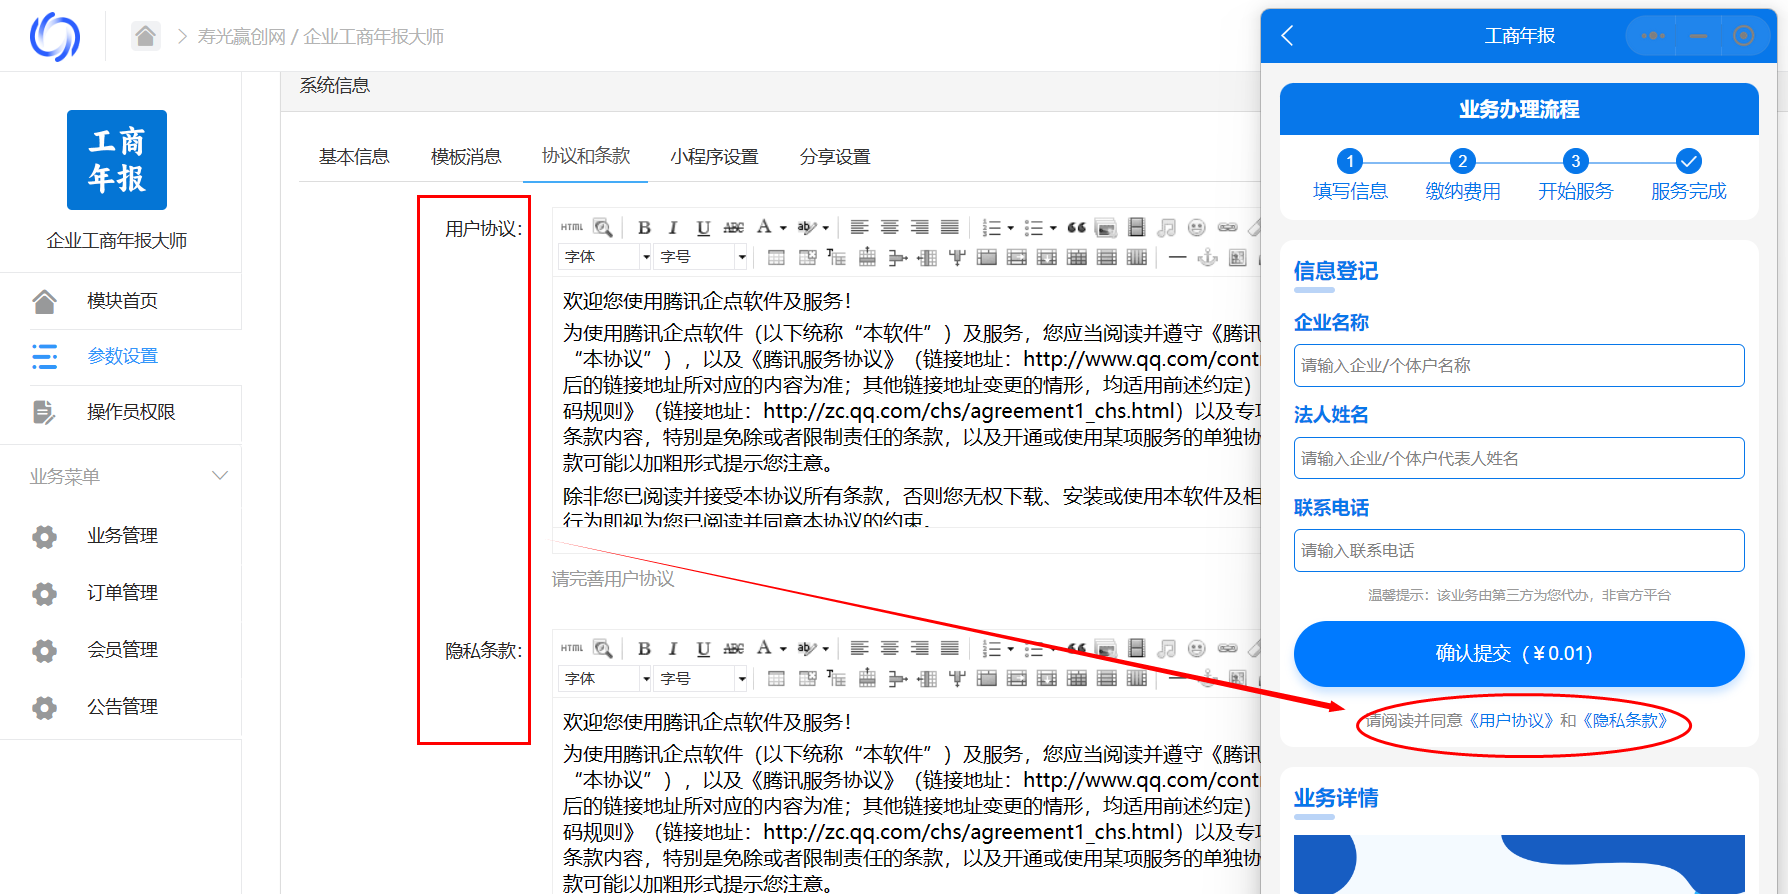This screenshot has width=1788, height=894.
Task: Apply italic in the 用户协议 editor toolbar
Action: tap(673, 228)
